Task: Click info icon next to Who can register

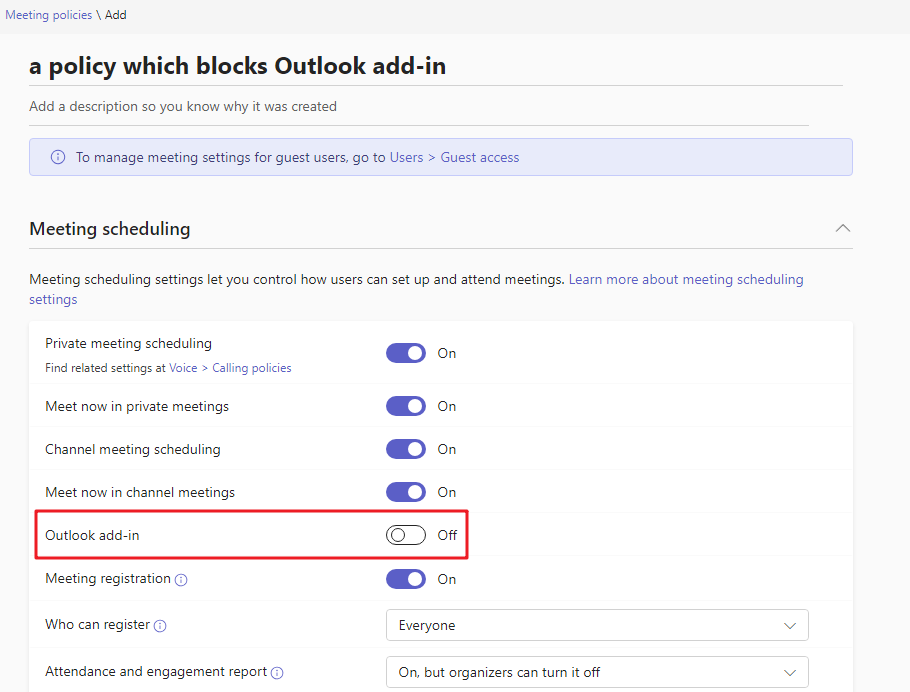Action: [x=160, y=626]
